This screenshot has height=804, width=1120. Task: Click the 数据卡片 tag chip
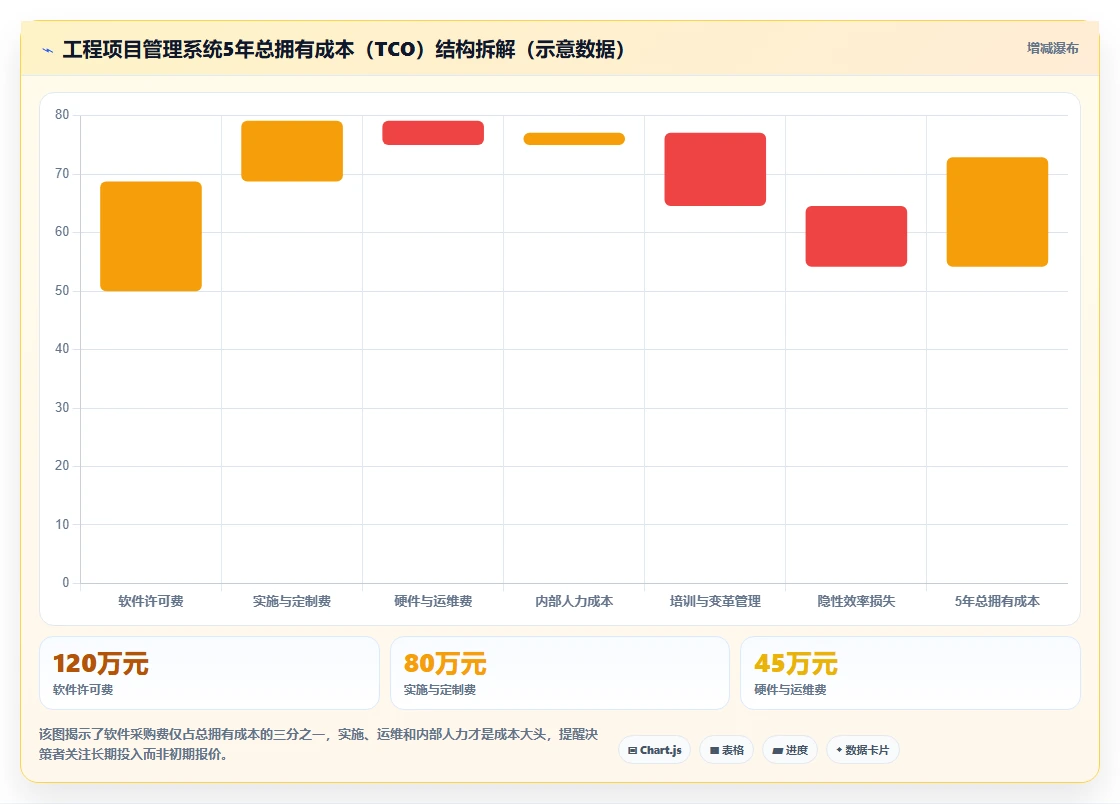[x=863, y=750]
